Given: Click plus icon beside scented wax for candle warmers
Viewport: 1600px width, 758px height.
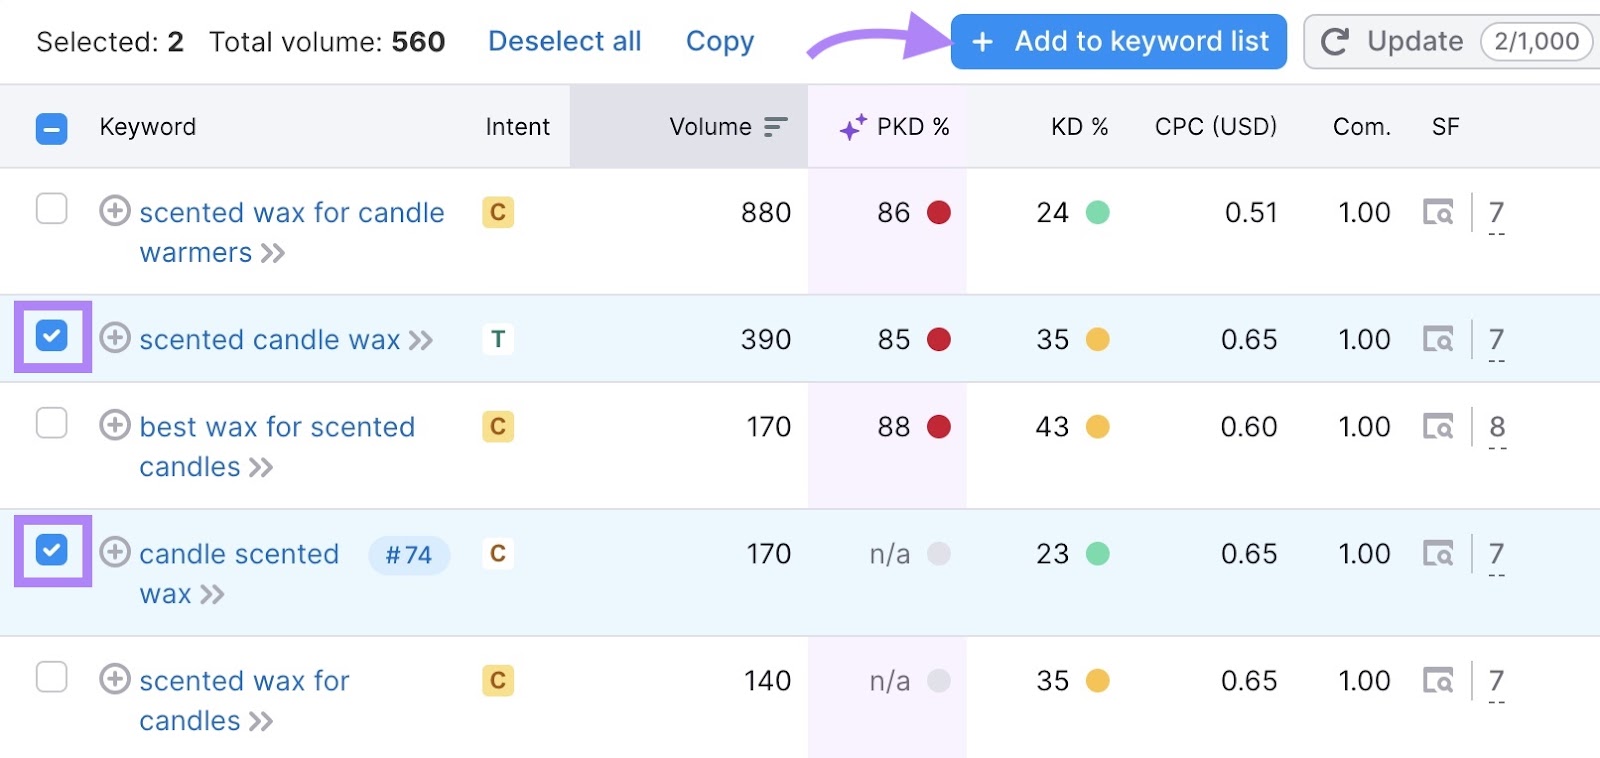Looking at the screenshot, I should pos(115,211).
